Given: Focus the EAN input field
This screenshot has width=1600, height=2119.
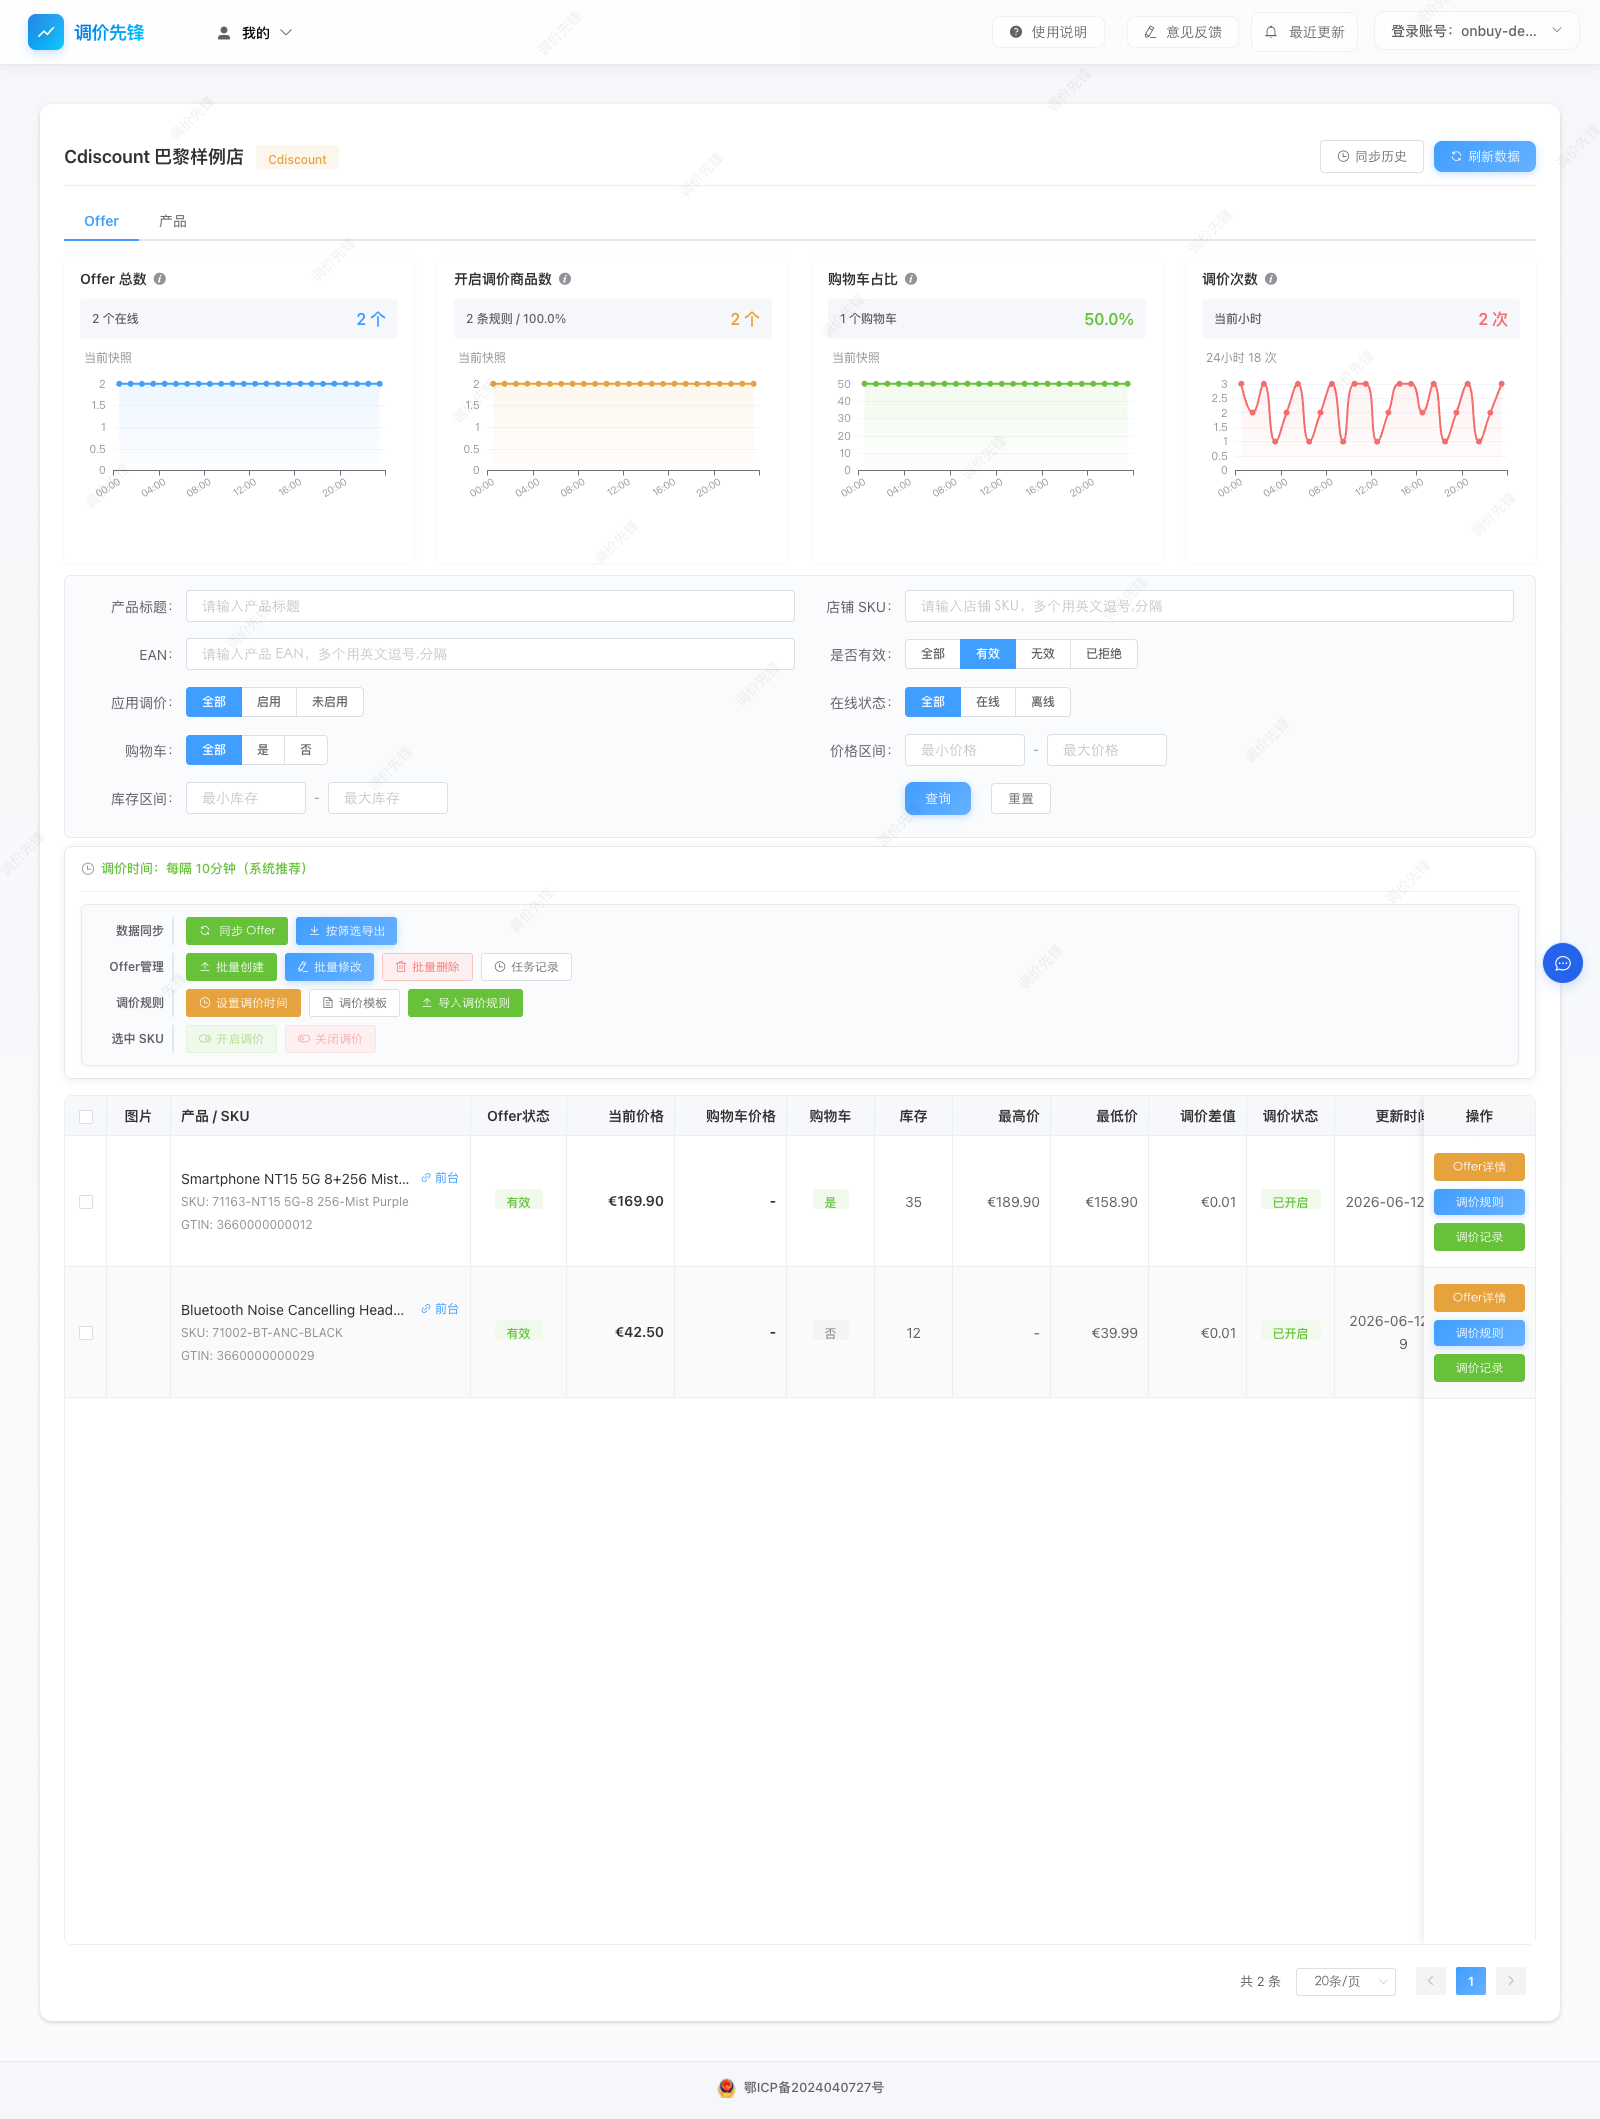Looking at the screenshot, I should 490,654.
